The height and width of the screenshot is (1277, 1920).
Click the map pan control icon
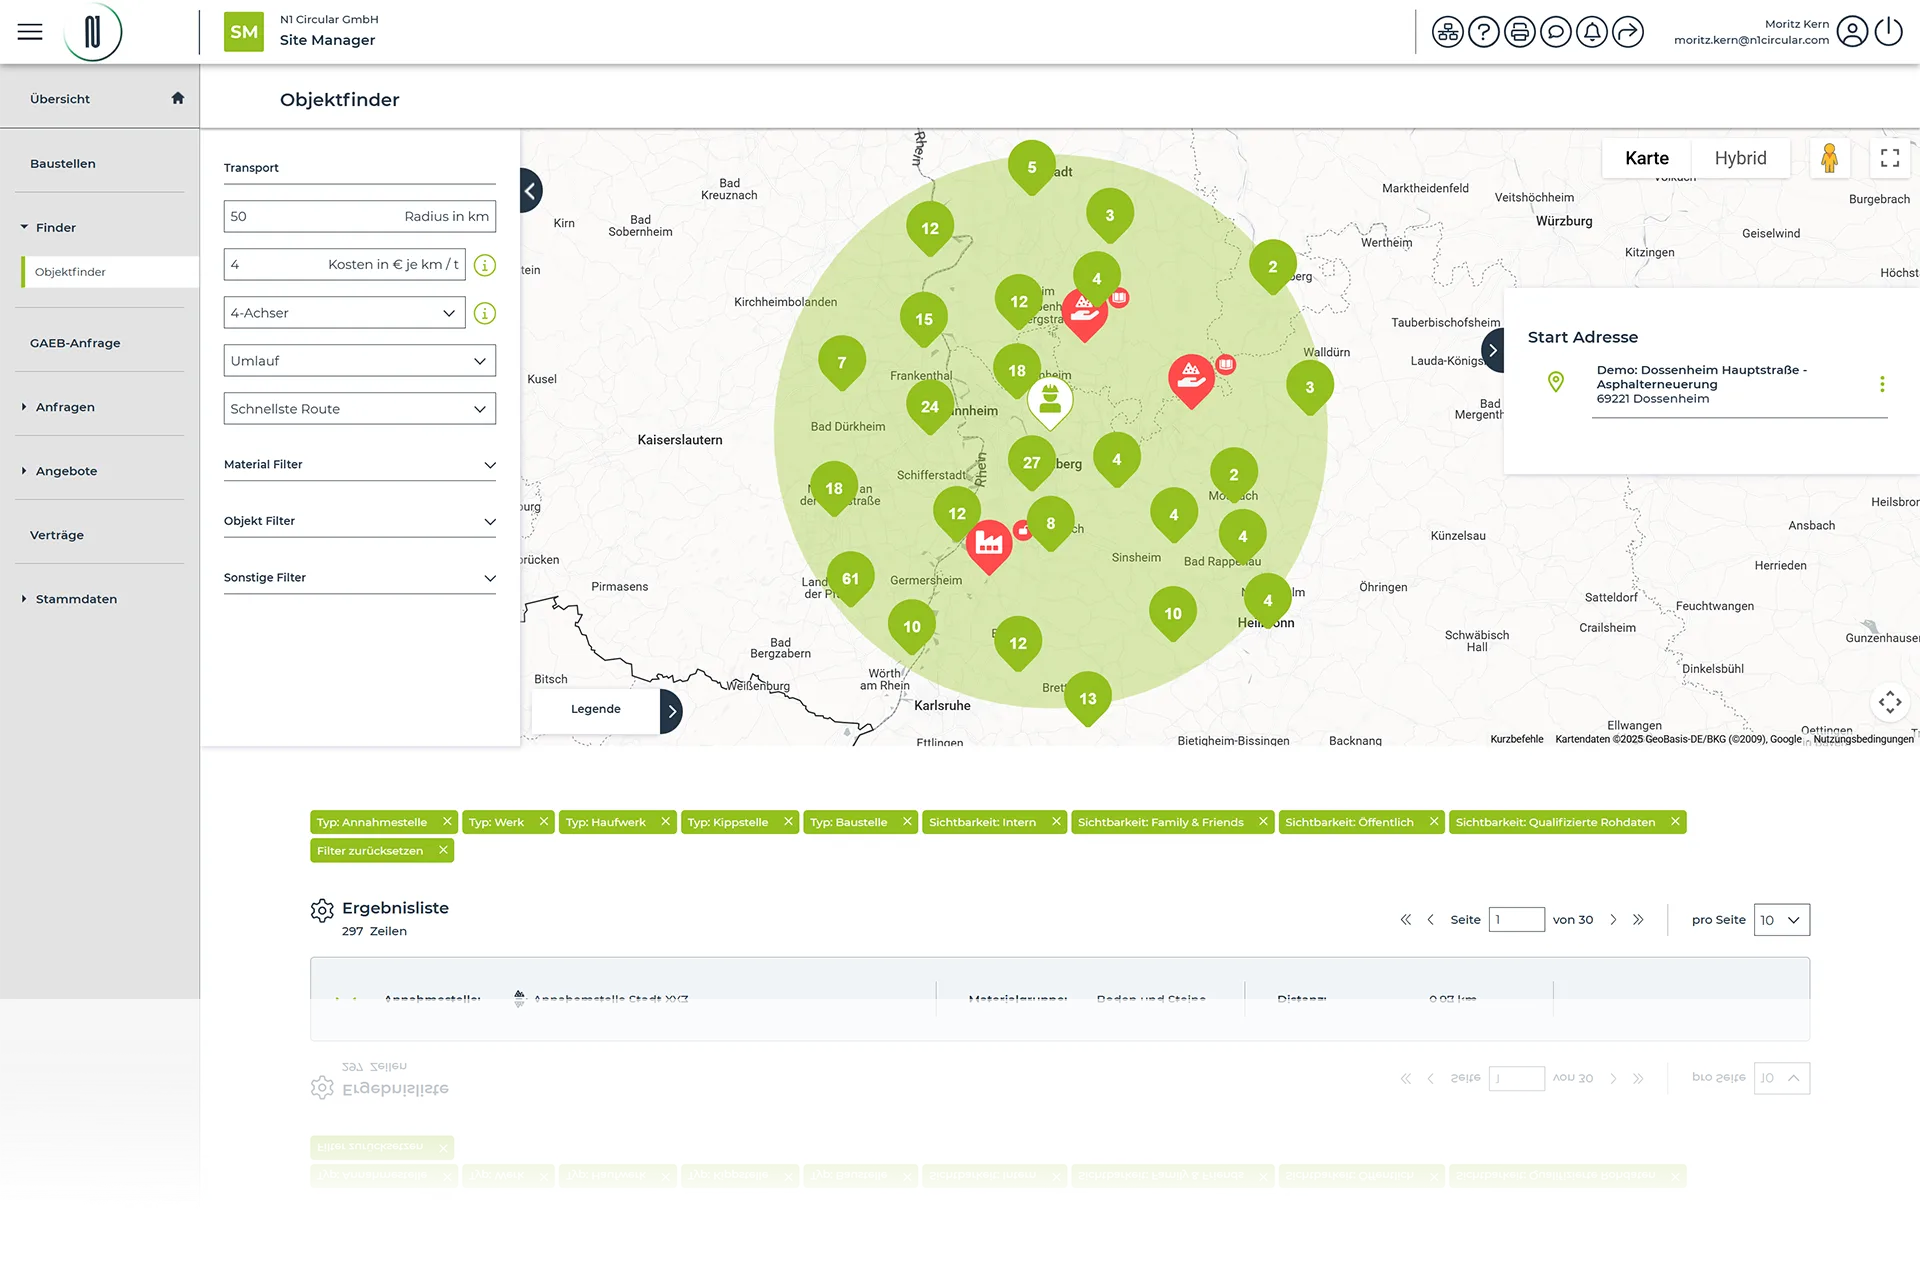pos(1890,702)
